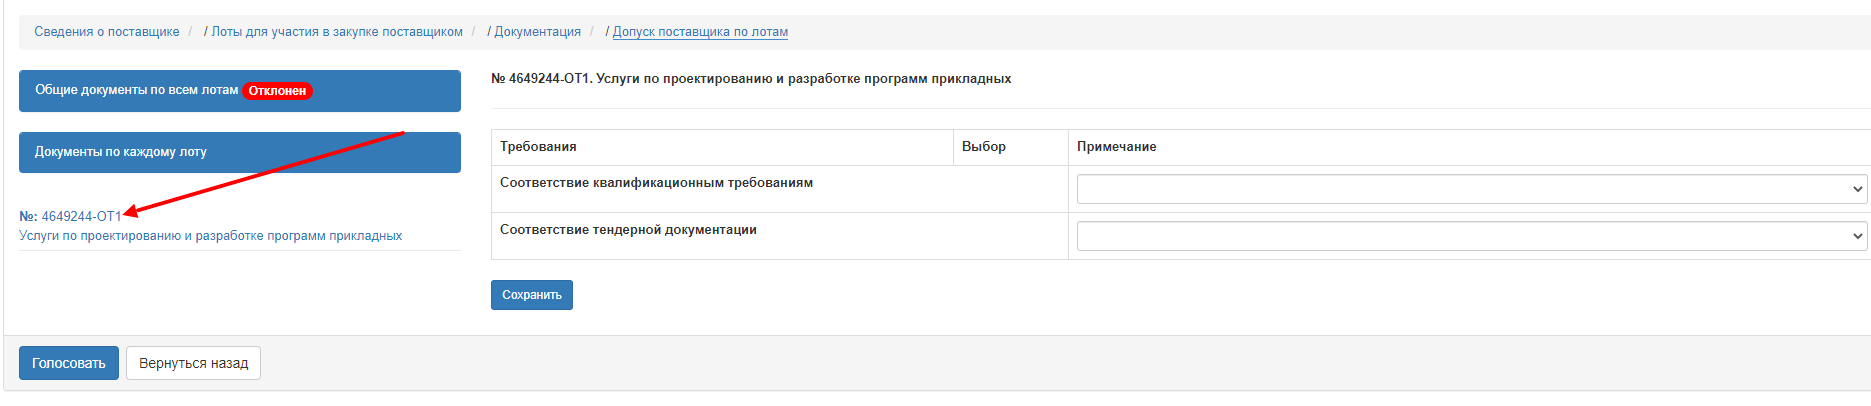Open the dropdown for Соответствие тендерной документации

coord(1472,236)
